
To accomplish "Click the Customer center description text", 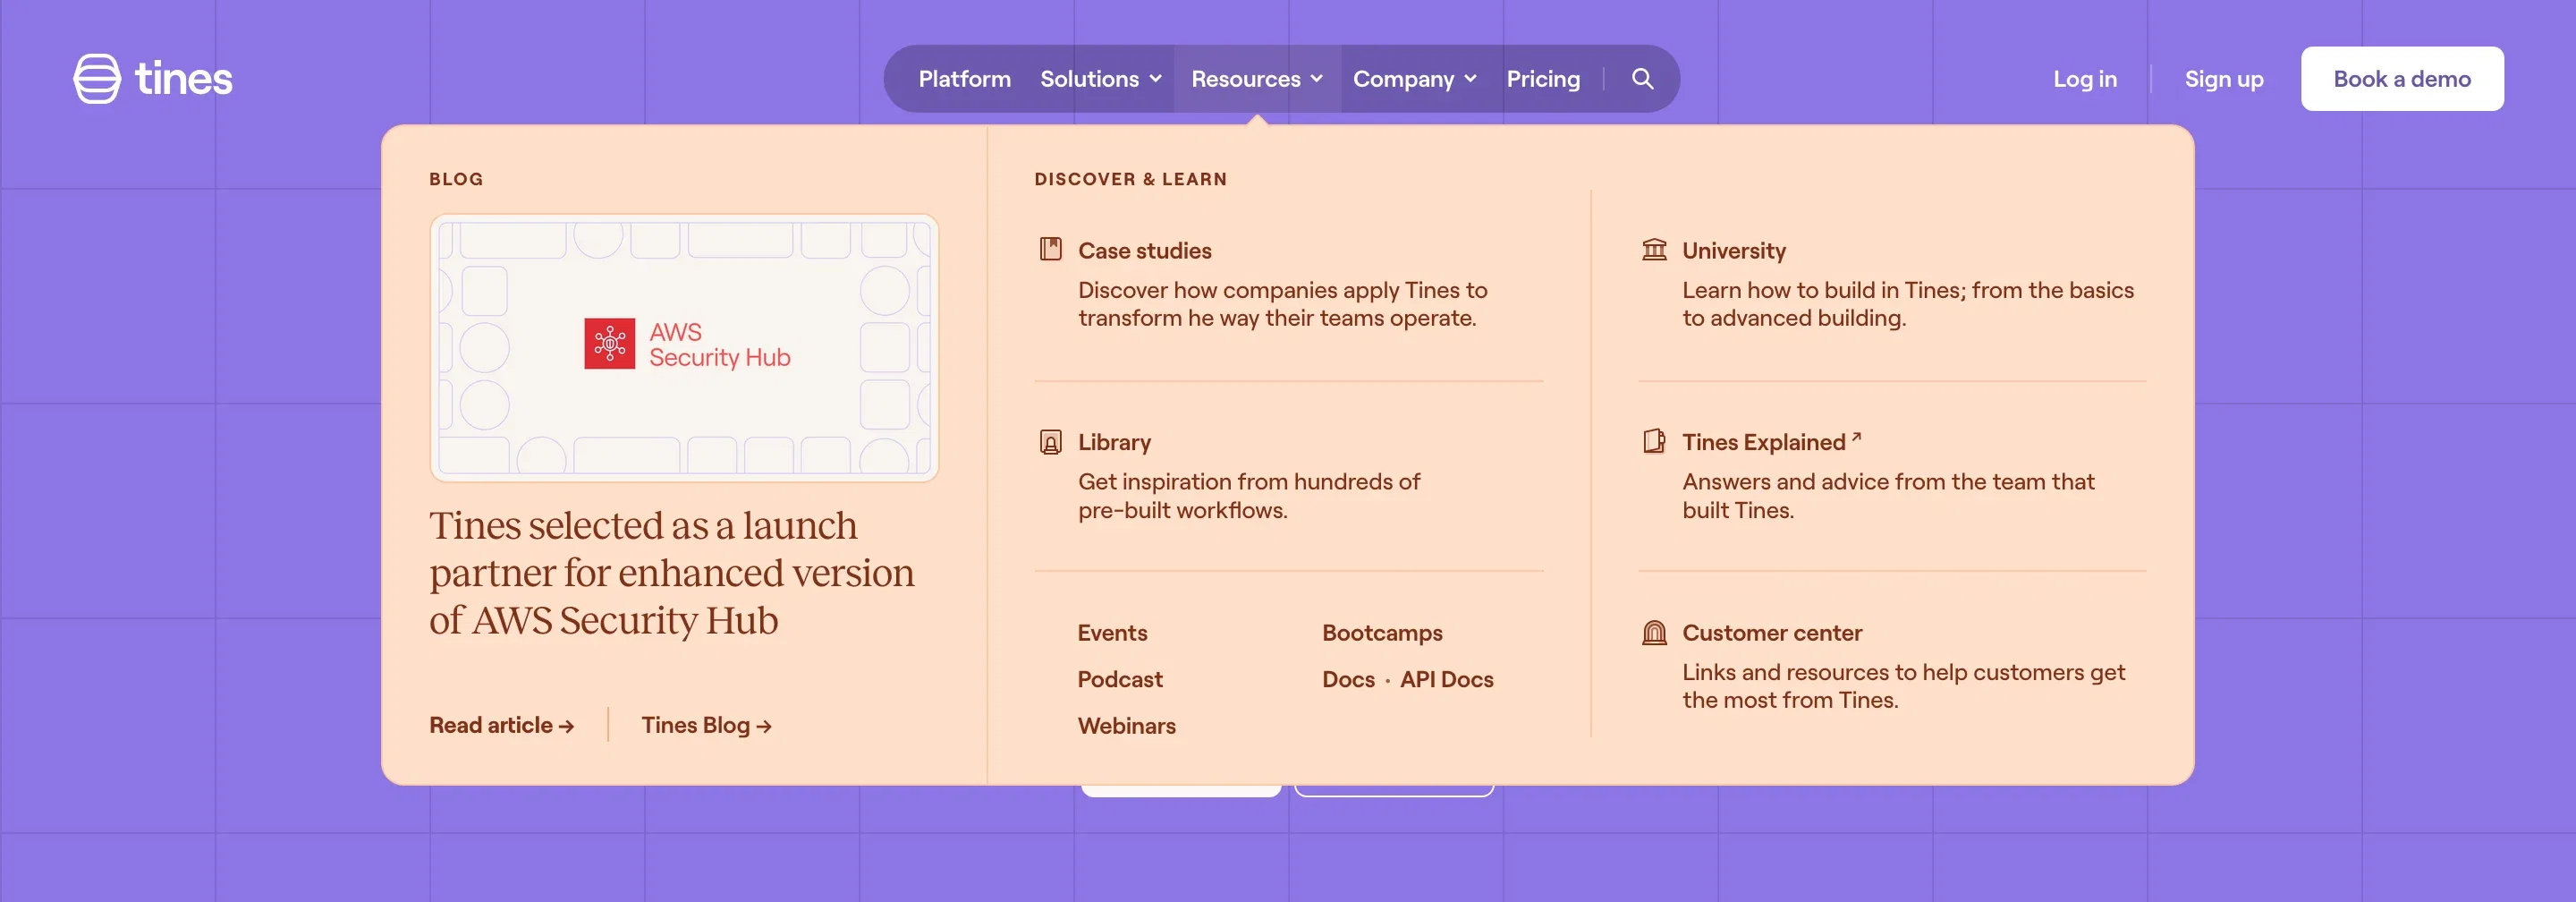I will point(1903,686).
